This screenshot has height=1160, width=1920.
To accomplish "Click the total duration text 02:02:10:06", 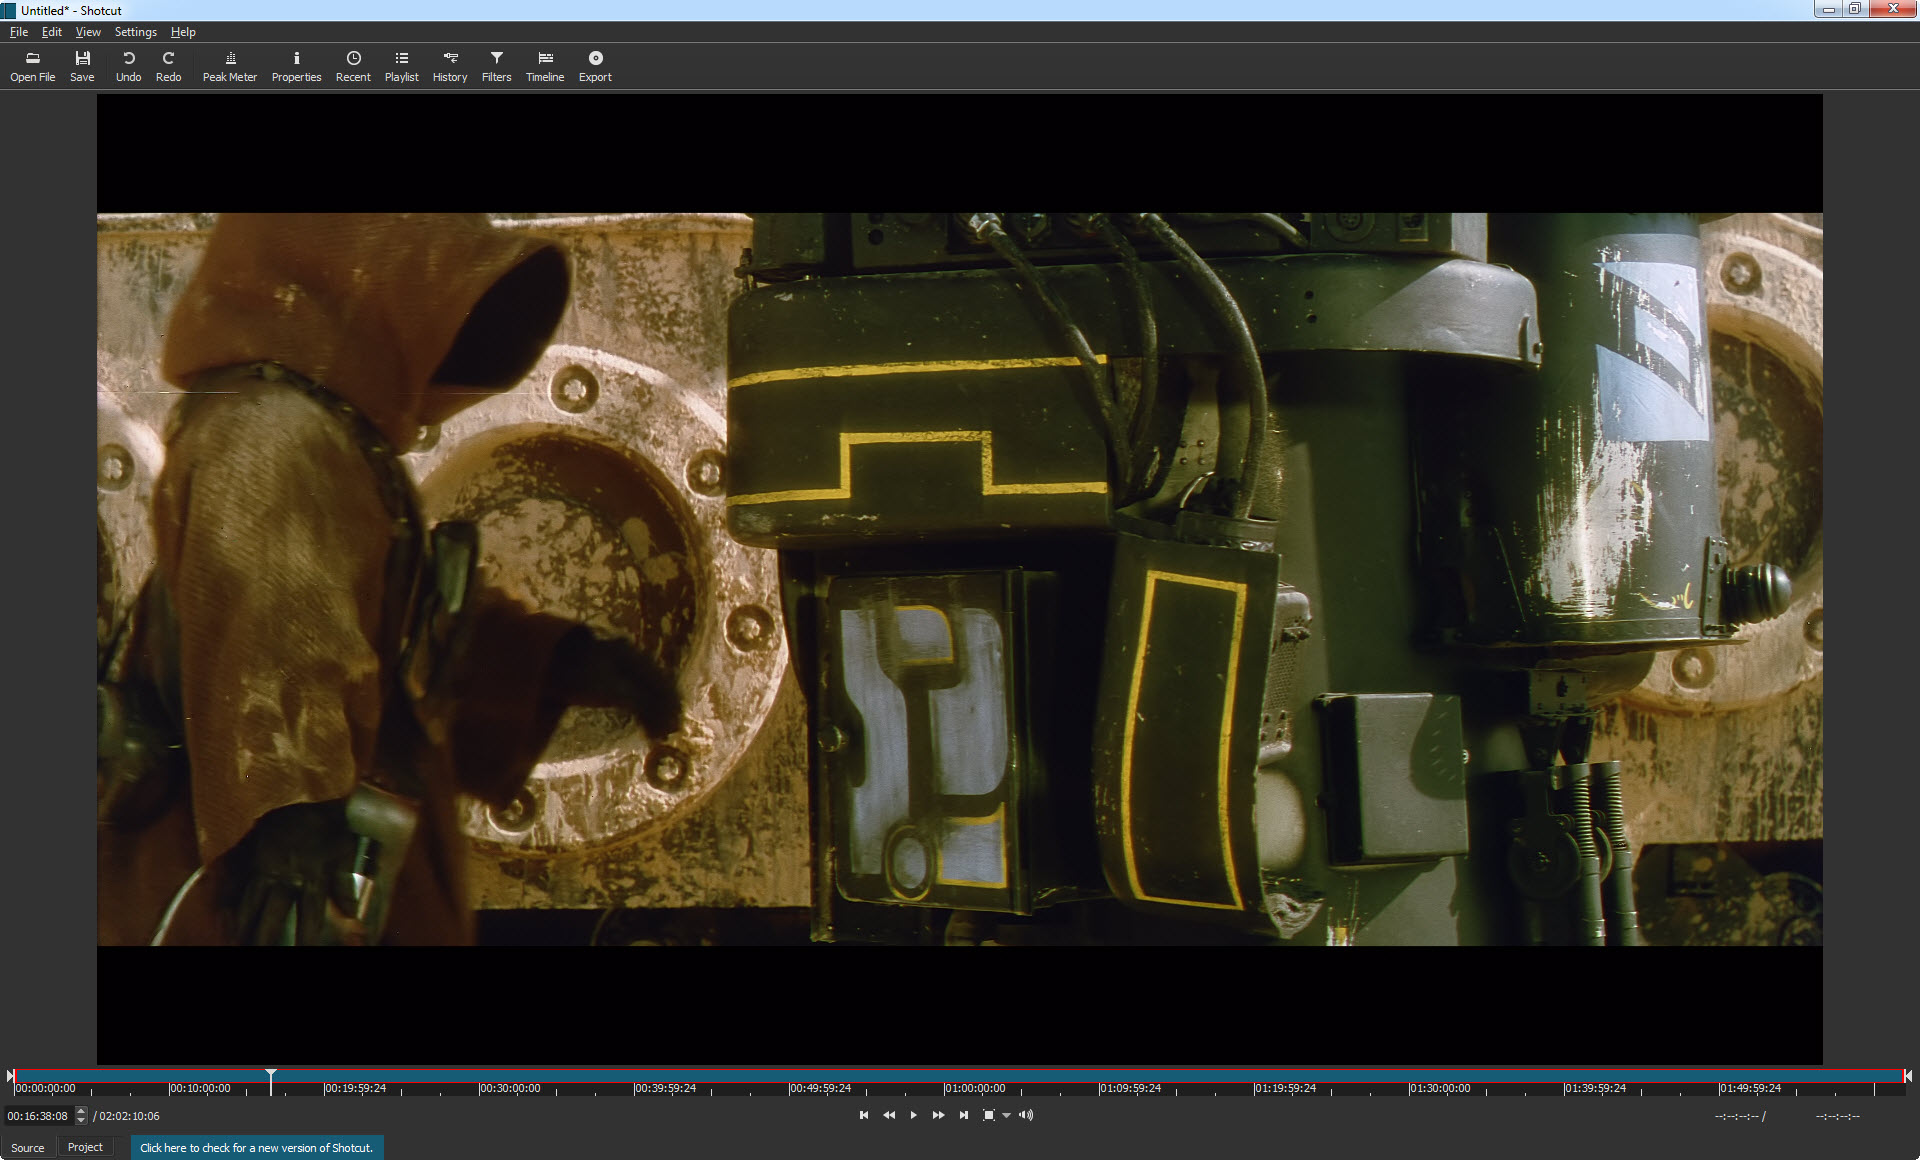I will [129, 1116].
